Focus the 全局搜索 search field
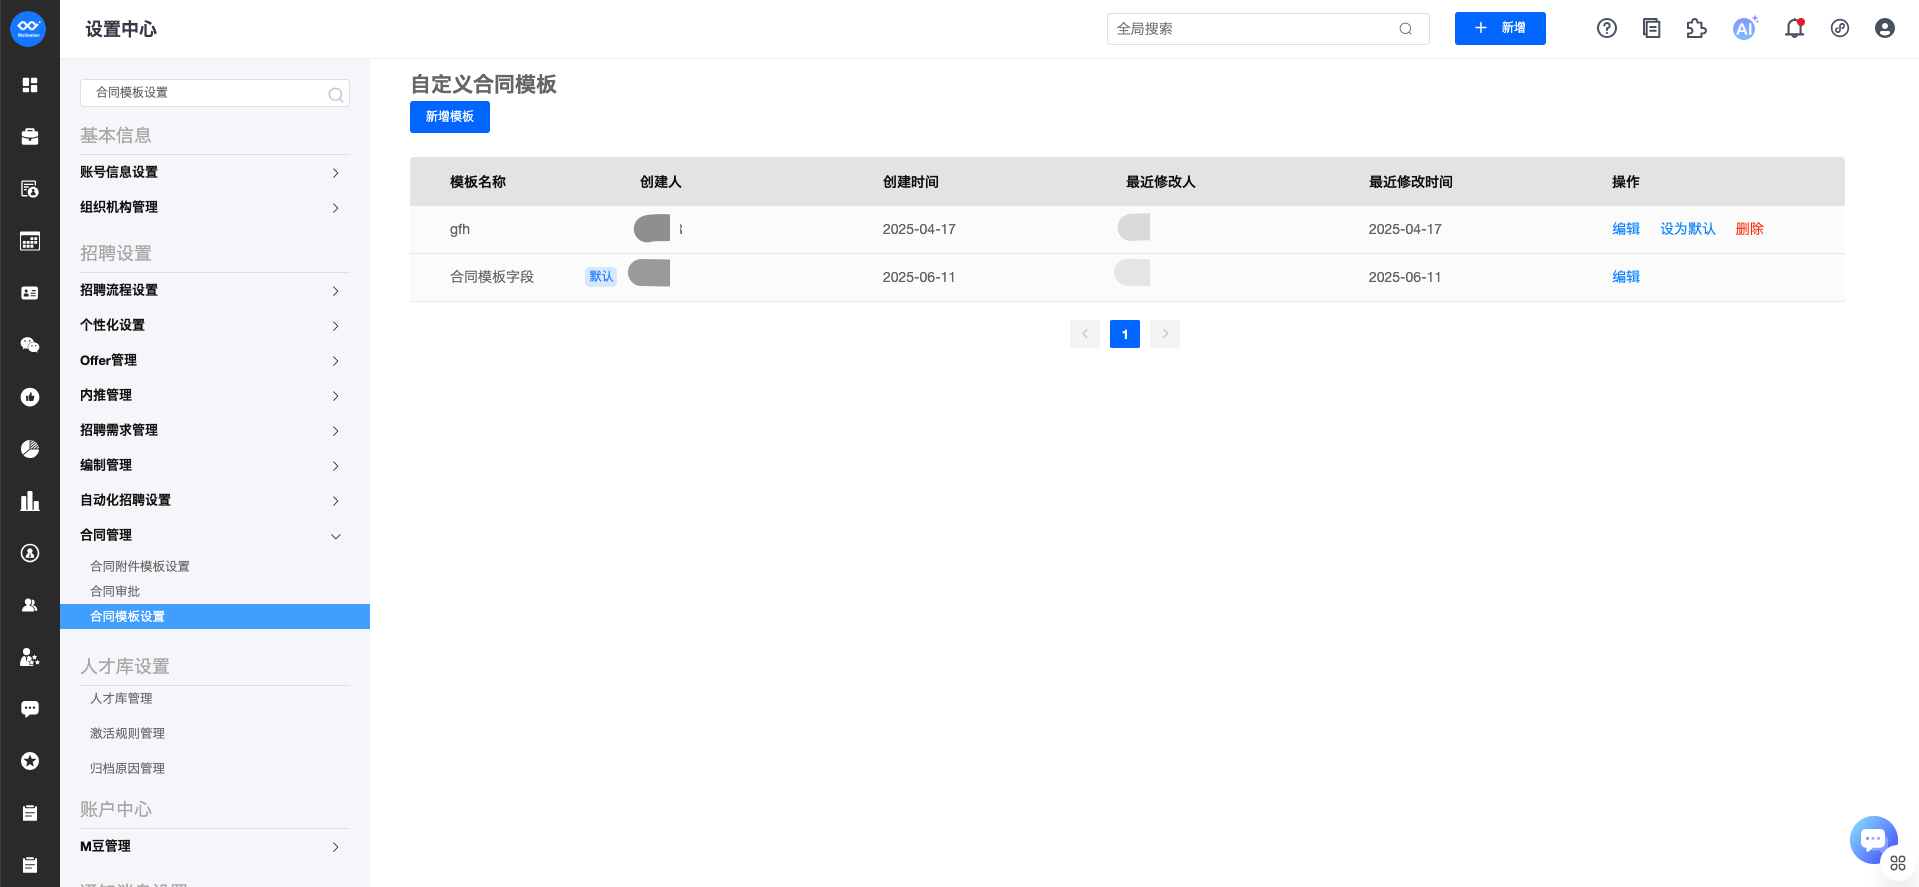 (1268, 29)
